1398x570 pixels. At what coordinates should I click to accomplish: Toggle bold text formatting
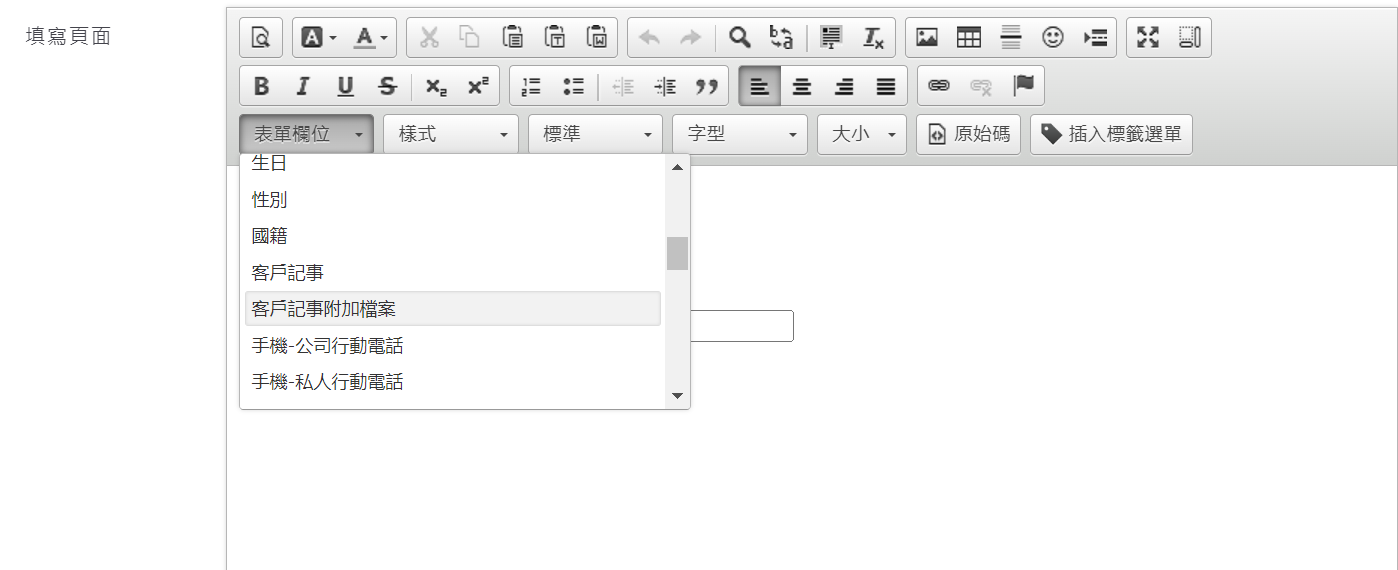pyautogui.click(x=261, y=86)
